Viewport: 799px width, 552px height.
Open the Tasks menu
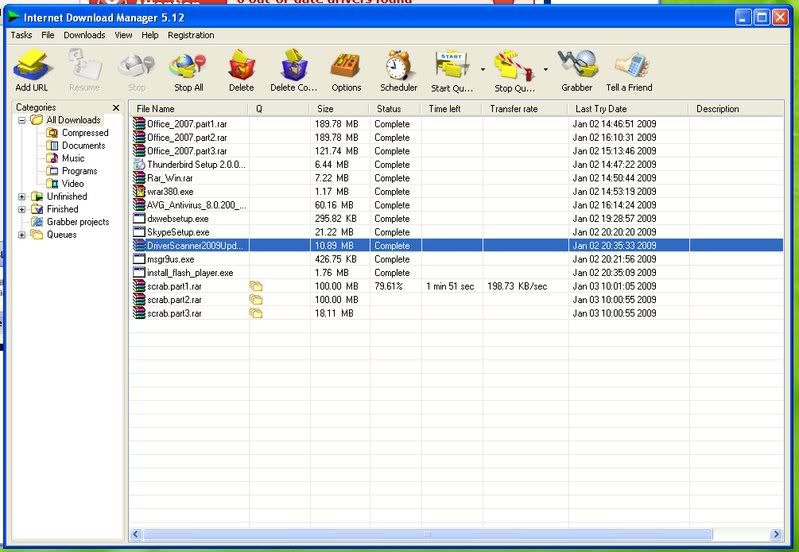[21, 35]
